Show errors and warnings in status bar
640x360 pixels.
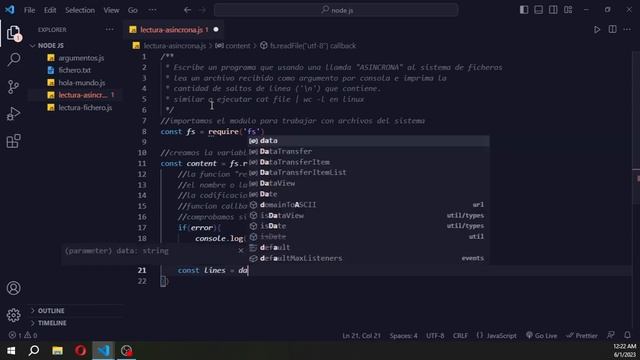tap(23, 335)
